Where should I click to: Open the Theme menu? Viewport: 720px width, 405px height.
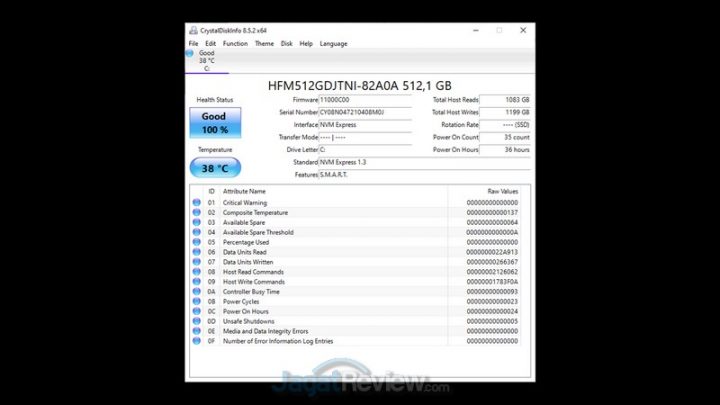(264, 44)
